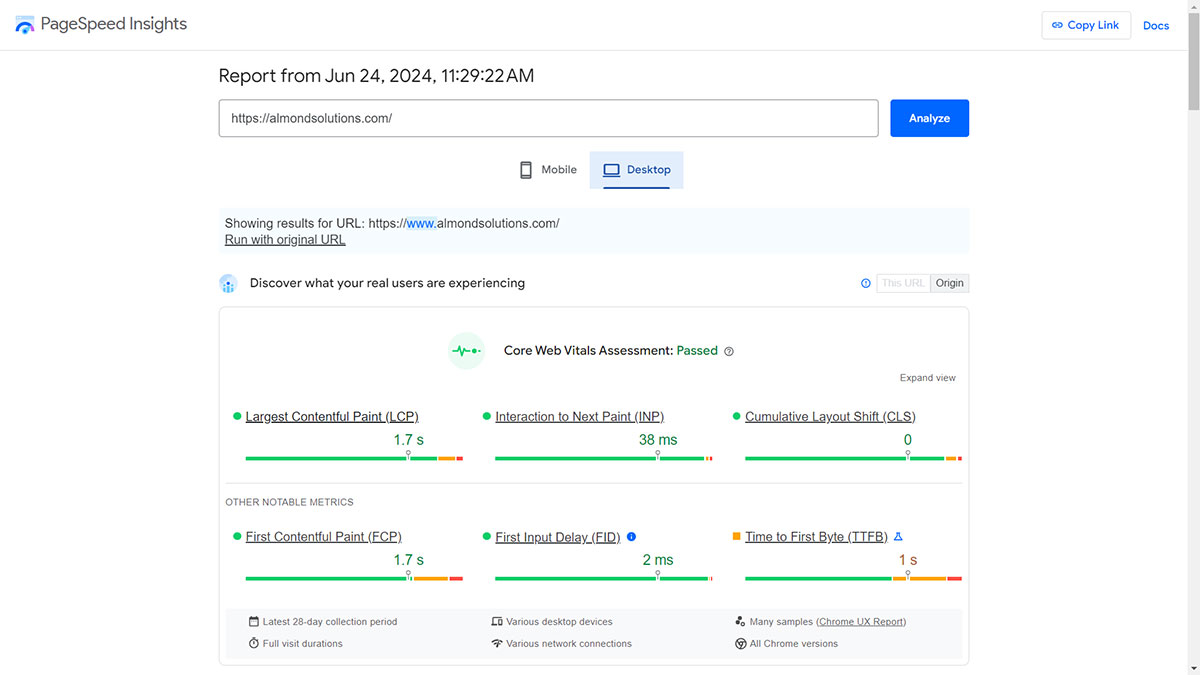Open Largest Contentful Paint (LCP) link
The image size is (1200, 675).
(x=332, y=417)
